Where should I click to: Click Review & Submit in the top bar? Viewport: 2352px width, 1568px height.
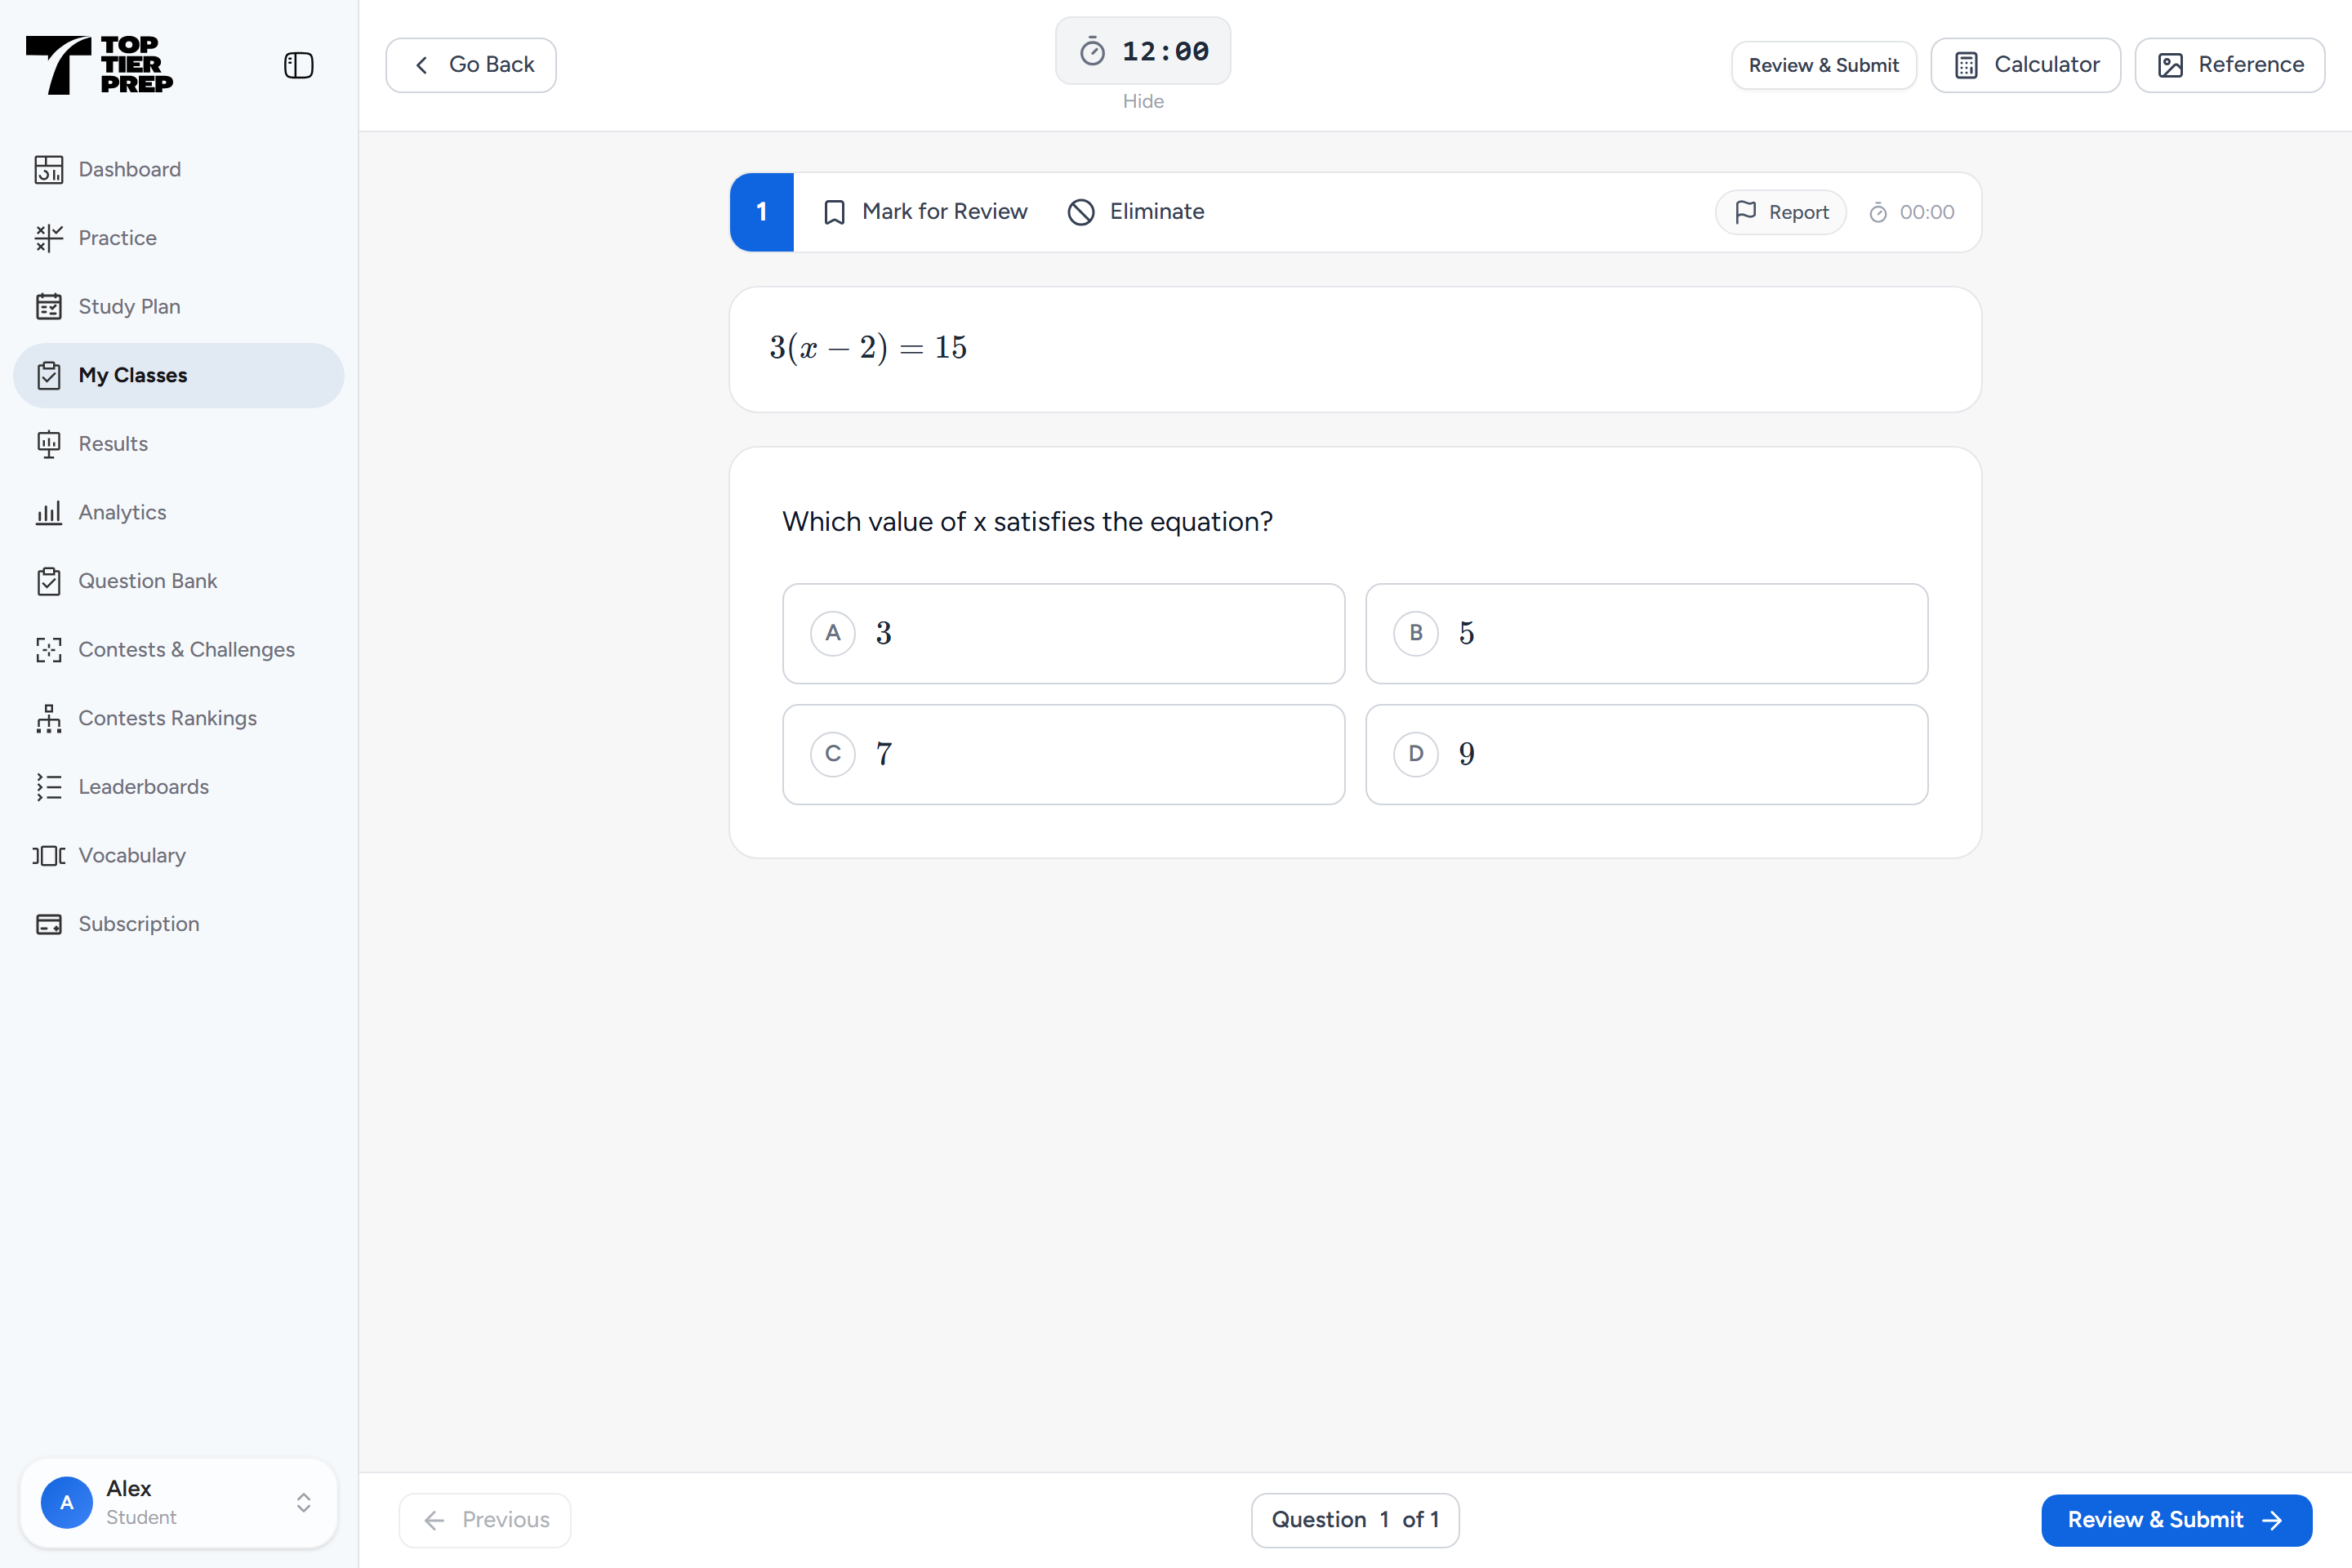1823,65
